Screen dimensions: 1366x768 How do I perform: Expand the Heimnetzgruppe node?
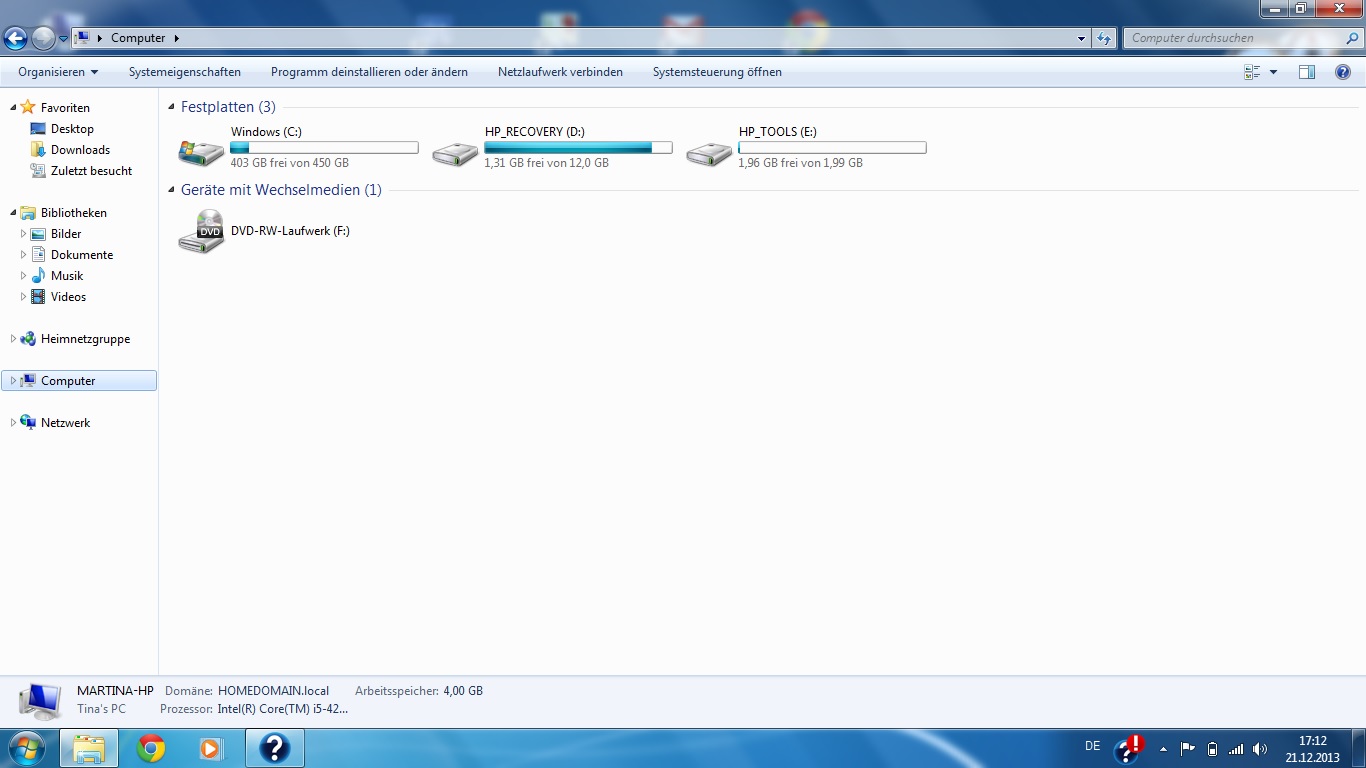click(x=13, y=339)
